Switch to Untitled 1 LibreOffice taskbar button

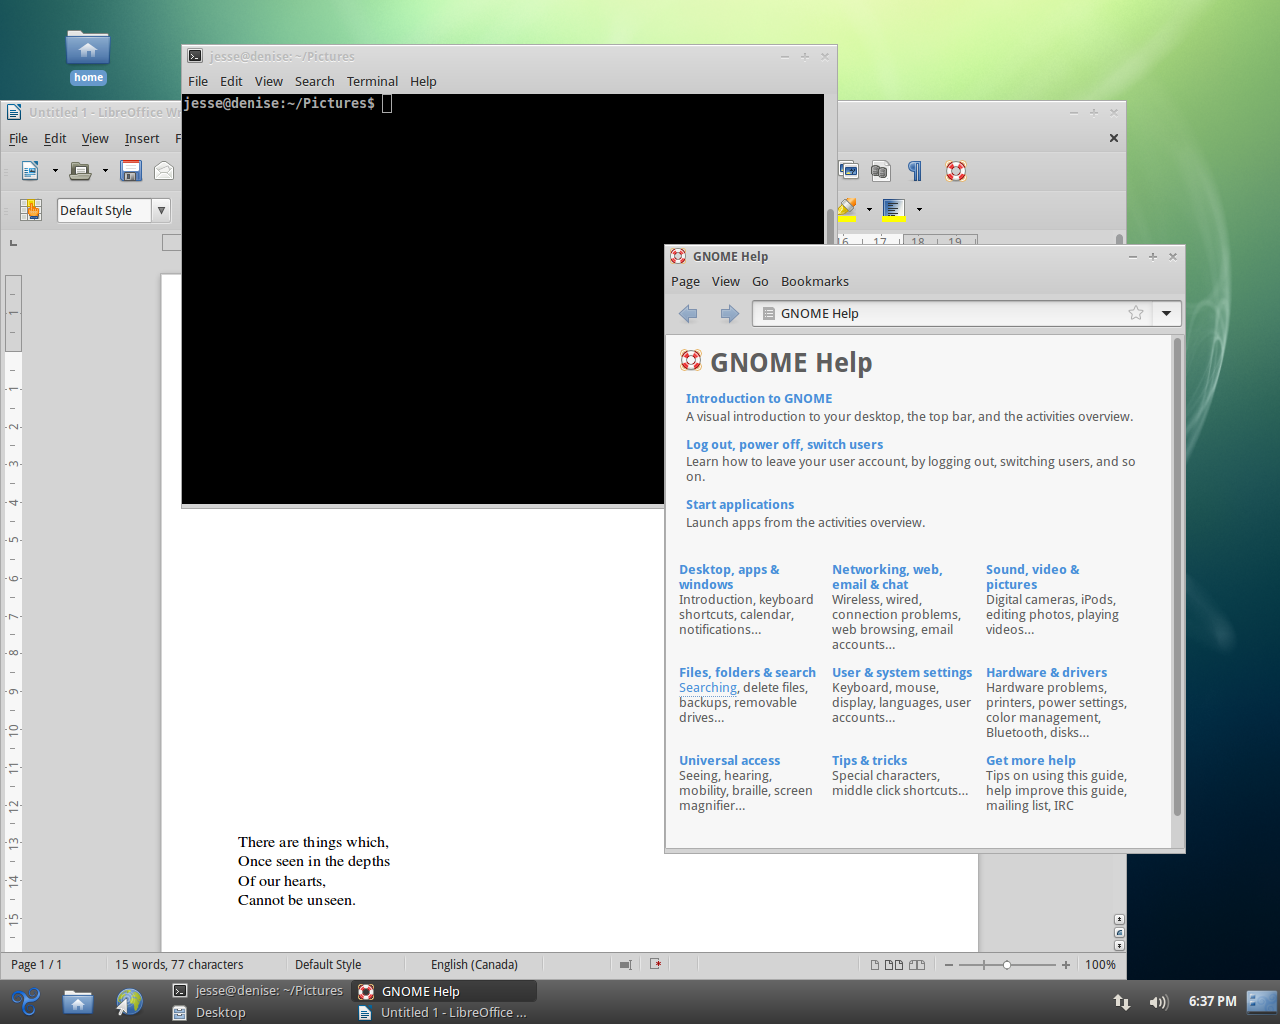coord(444,1012)
